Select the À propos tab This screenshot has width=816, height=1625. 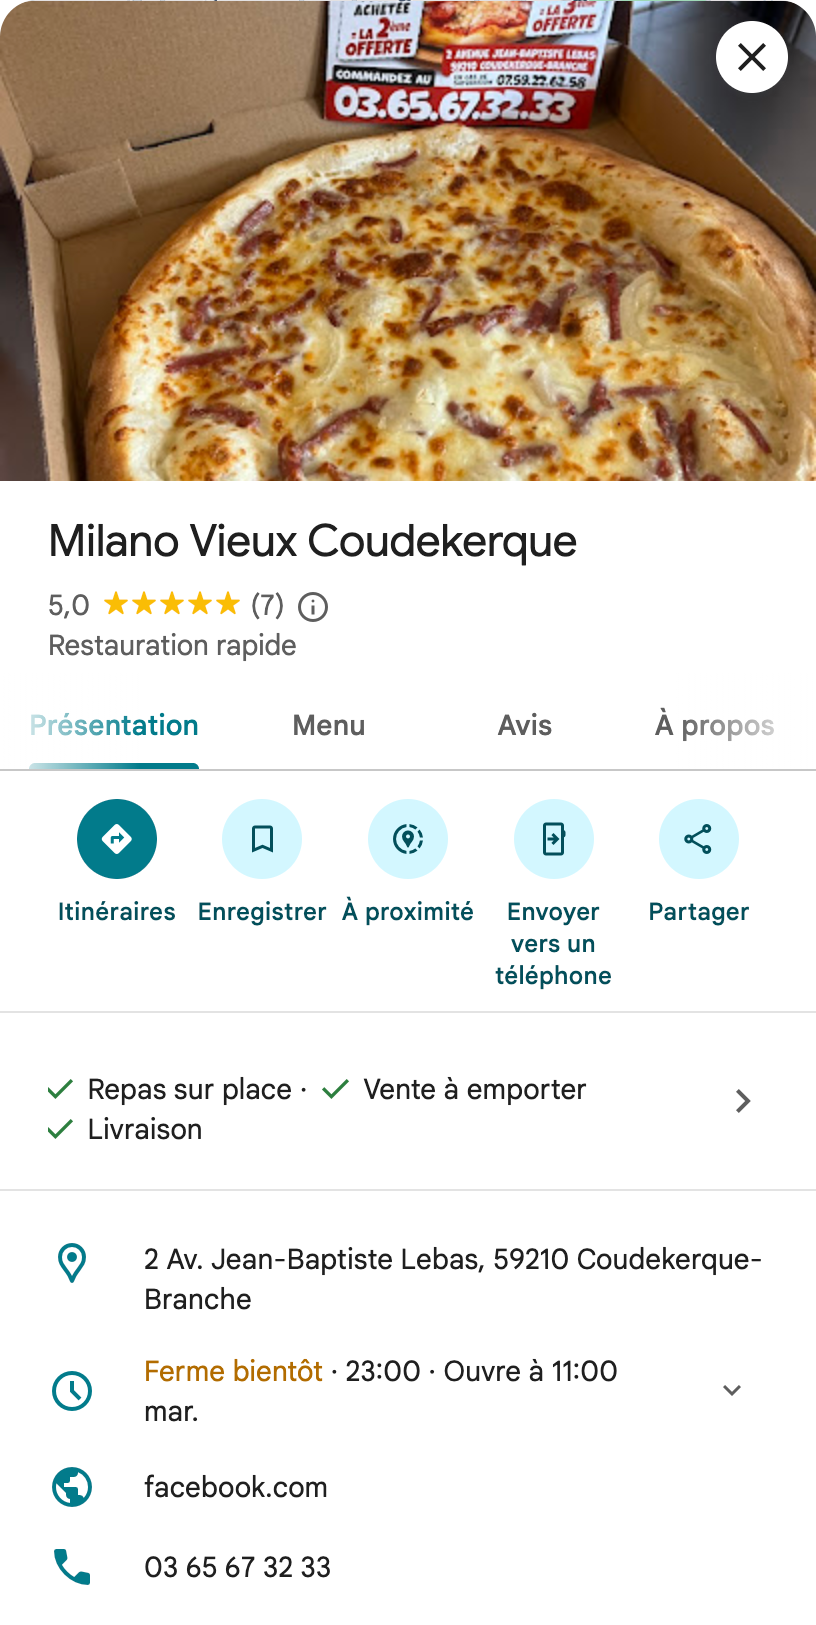tap(714, 726)
